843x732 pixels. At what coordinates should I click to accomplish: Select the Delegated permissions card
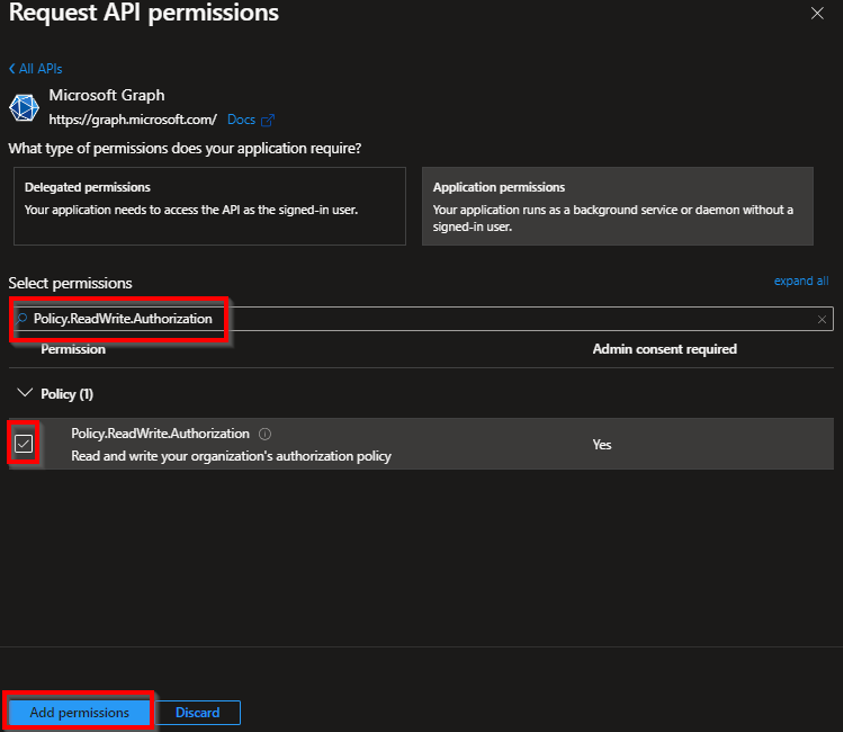click(x=209, y=206)
